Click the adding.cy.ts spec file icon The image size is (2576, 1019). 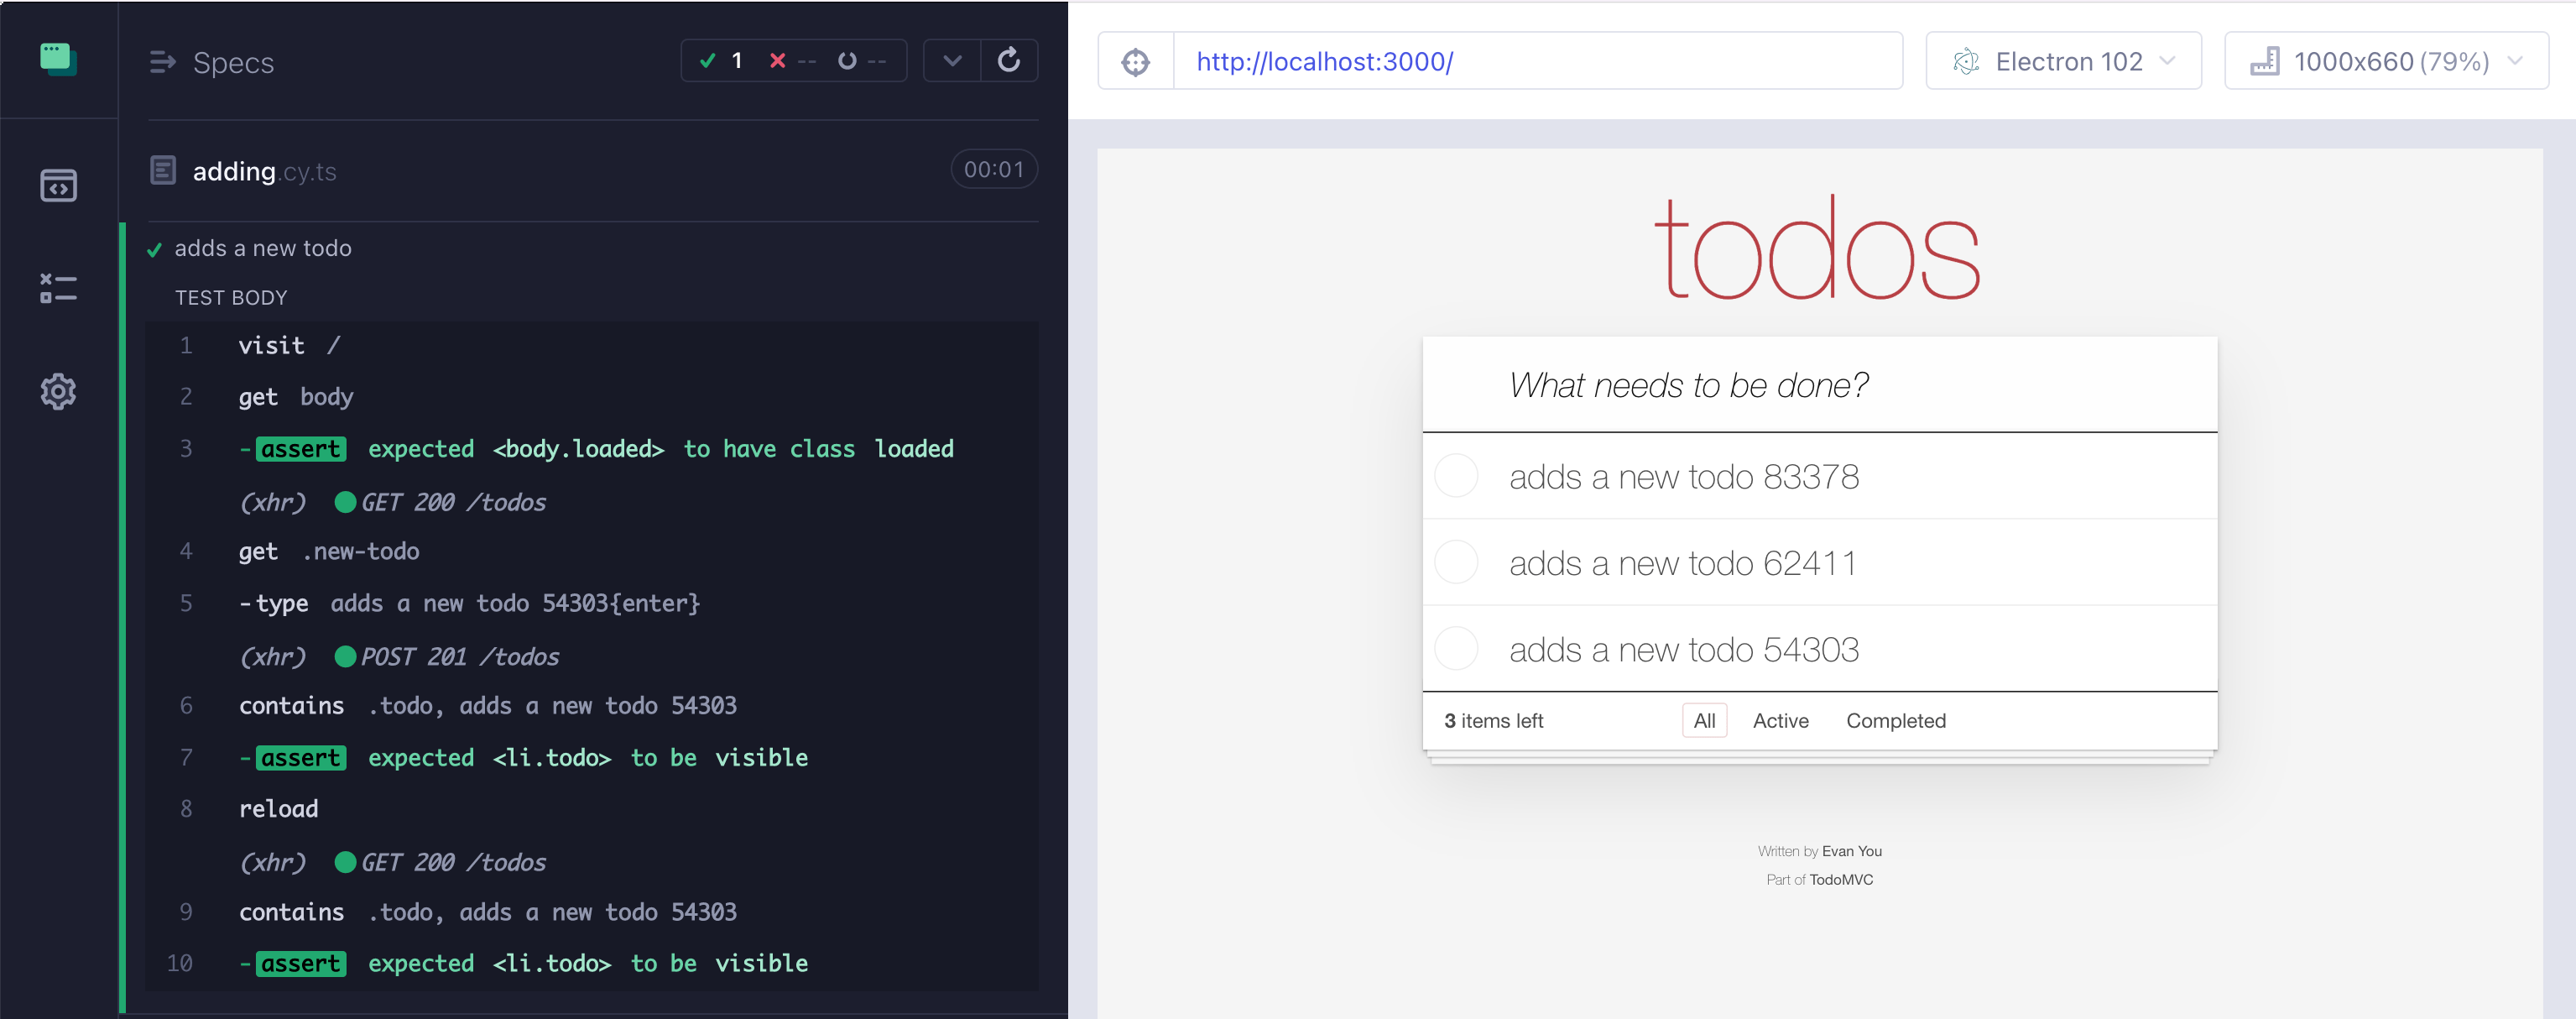pyautogui.click(x=163, y=171)
